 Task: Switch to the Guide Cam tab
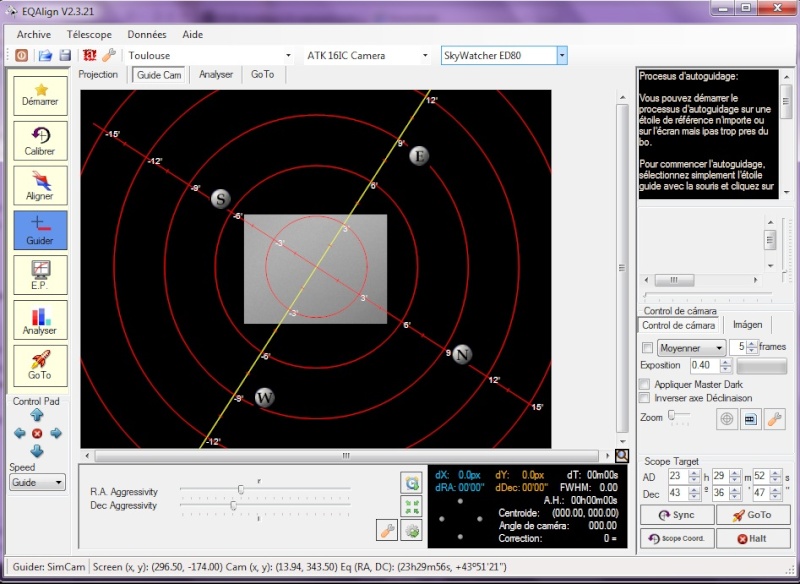159,75
